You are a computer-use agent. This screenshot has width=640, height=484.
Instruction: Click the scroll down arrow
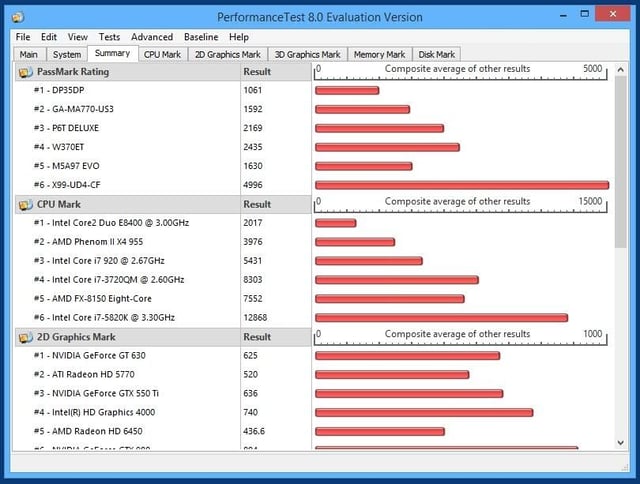pyautogui.click(x=620, y=443)
